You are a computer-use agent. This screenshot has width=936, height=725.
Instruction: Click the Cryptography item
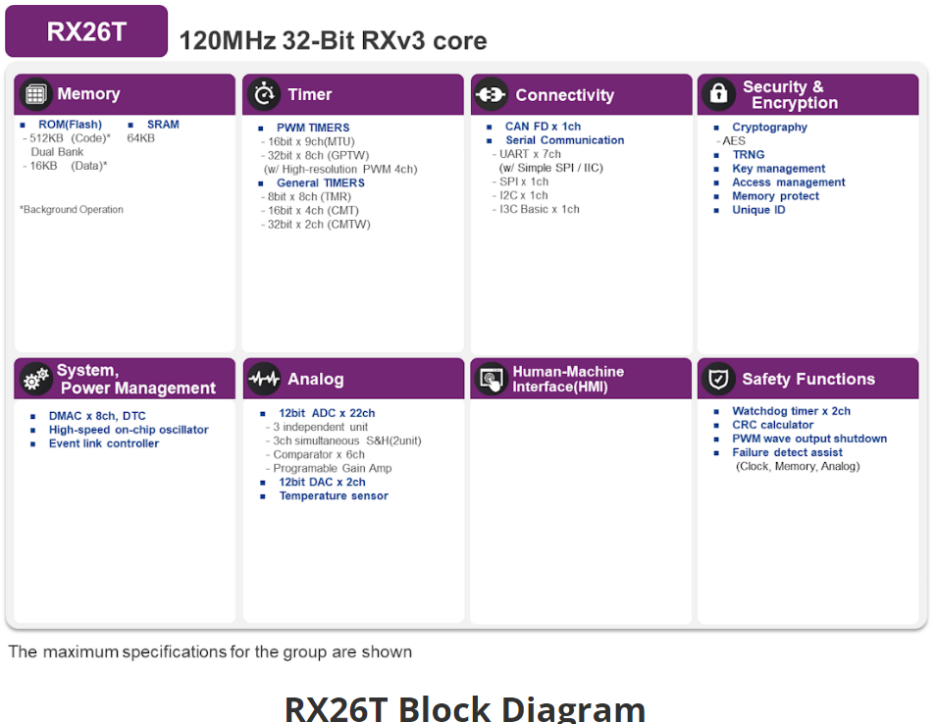pyautogui.click(x=769, y=127)
